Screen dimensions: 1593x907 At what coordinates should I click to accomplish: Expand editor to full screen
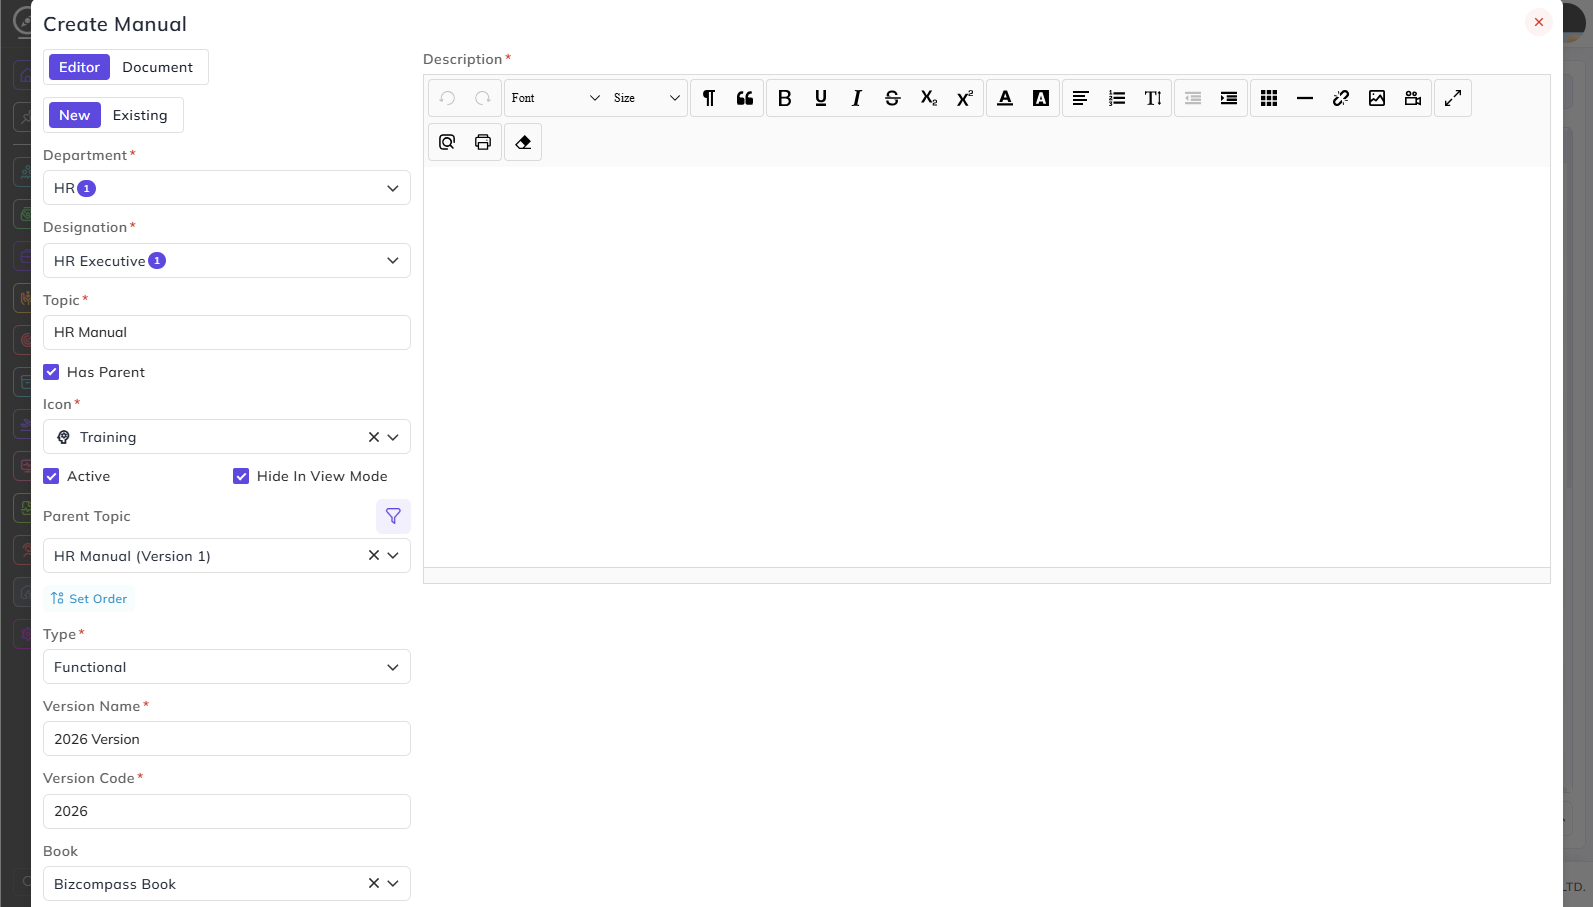[x=1453, y=98]
